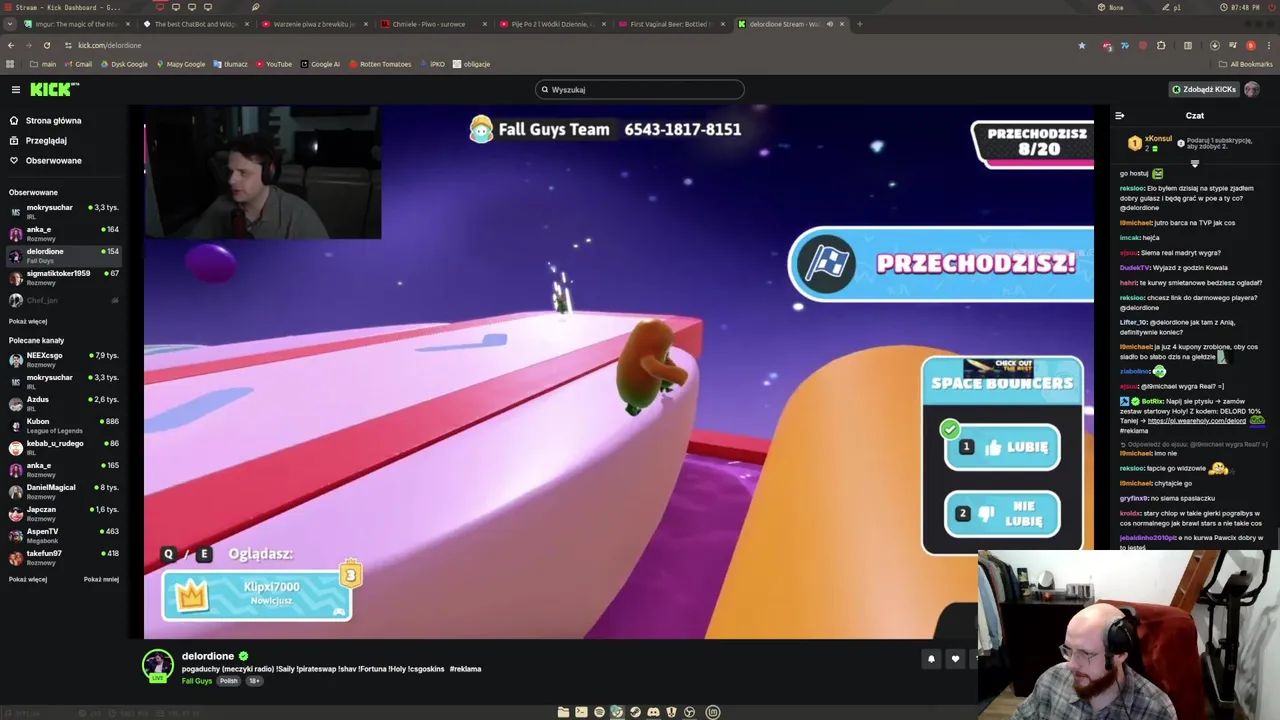The image size is (1280, 720).
Task: Open Gmail bookmark
Action: point(78,64)
